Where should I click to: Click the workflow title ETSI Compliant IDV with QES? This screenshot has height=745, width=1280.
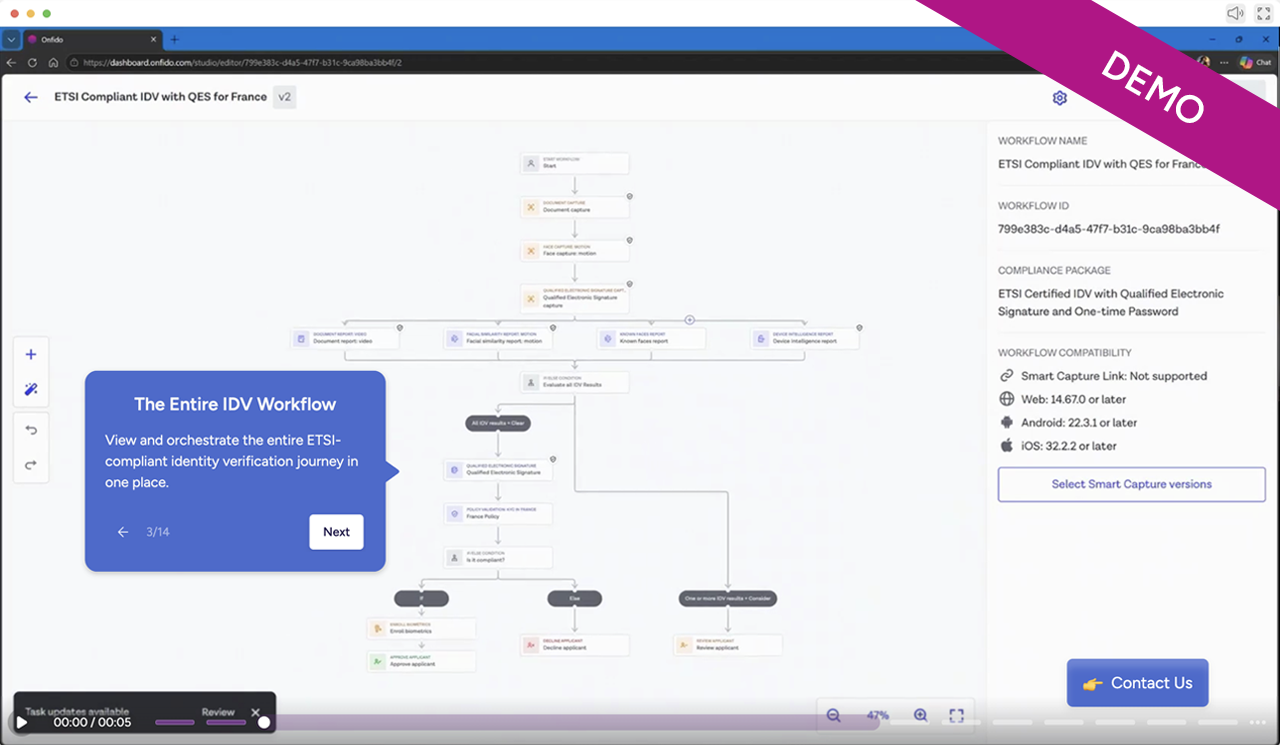click(160, 97)
